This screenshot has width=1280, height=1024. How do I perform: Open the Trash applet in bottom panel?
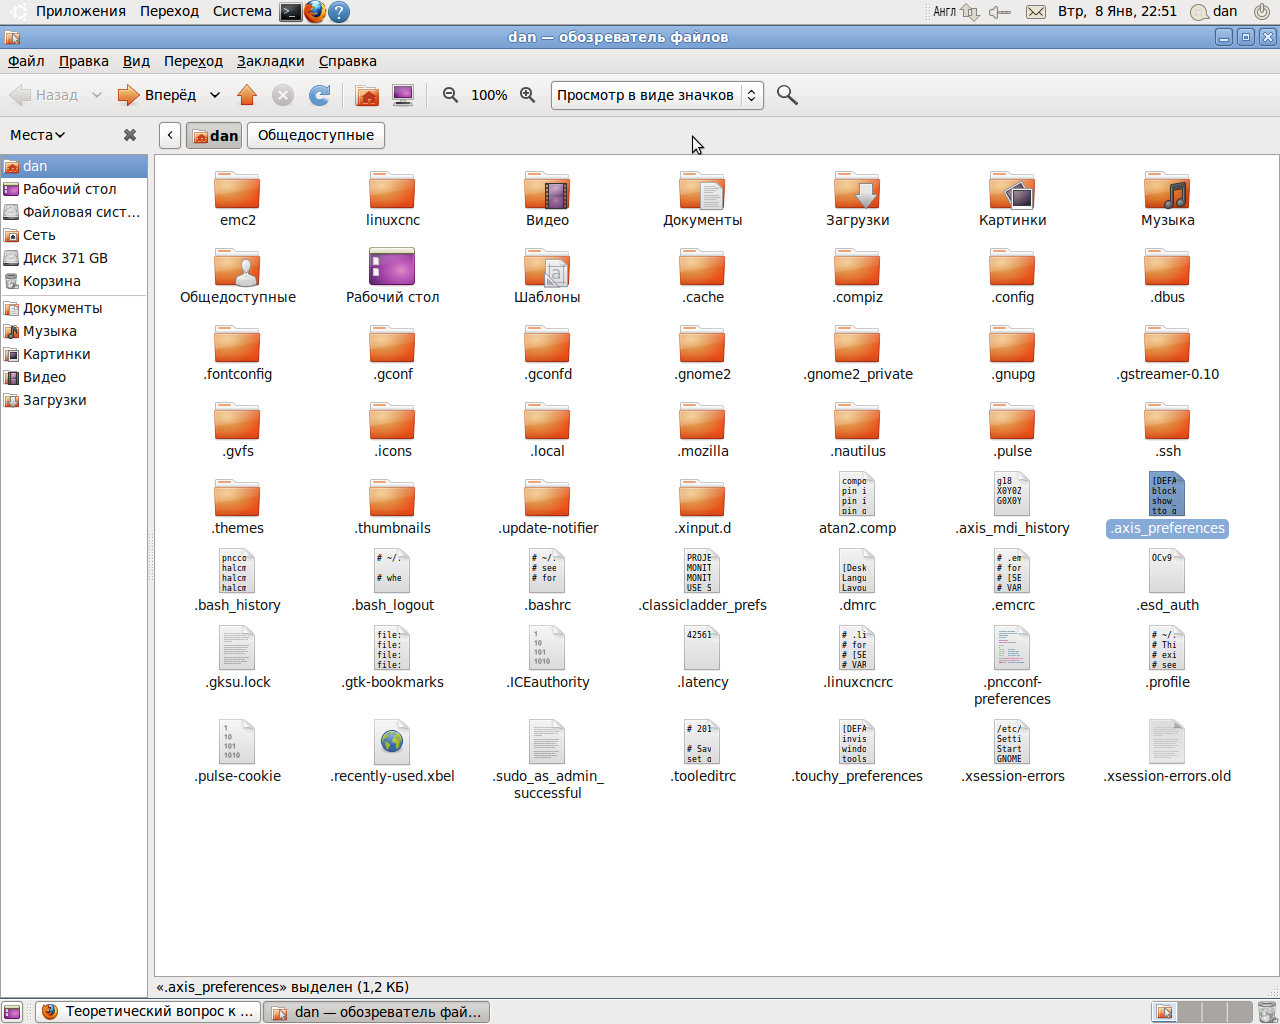coord(1267,1012)
